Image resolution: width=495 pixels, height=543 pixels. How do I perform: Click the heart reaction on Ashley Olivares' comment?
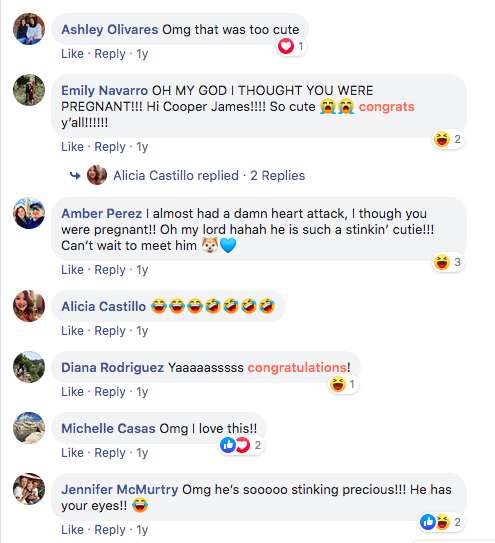[286, 46]
